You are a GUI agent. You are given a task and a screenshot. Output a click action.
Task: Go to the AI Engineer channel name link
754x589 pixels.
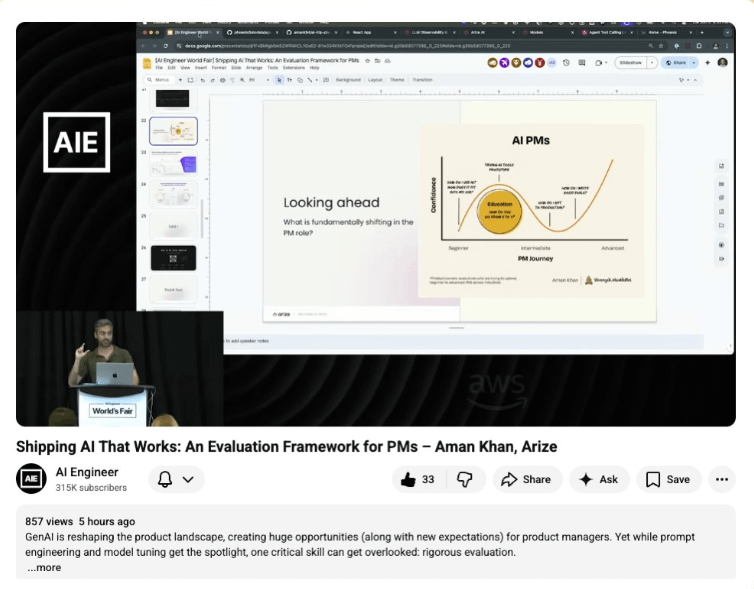coord(87,472)
